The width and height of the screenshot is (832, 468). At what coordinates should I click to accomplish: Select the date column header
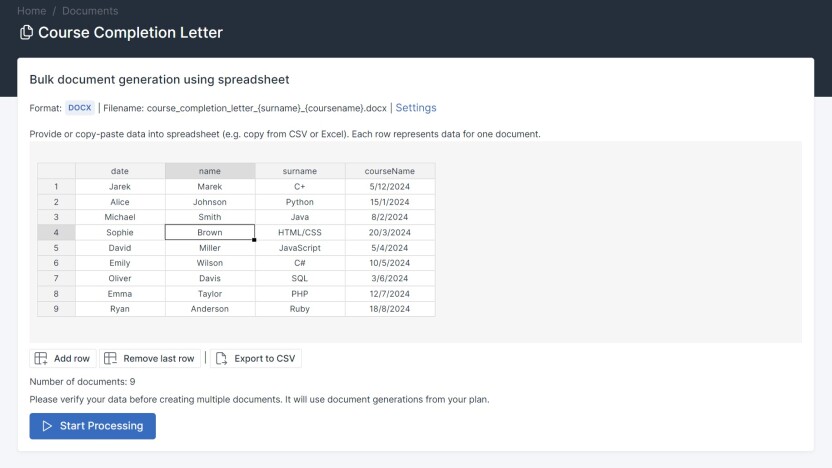tap(120, 171)
